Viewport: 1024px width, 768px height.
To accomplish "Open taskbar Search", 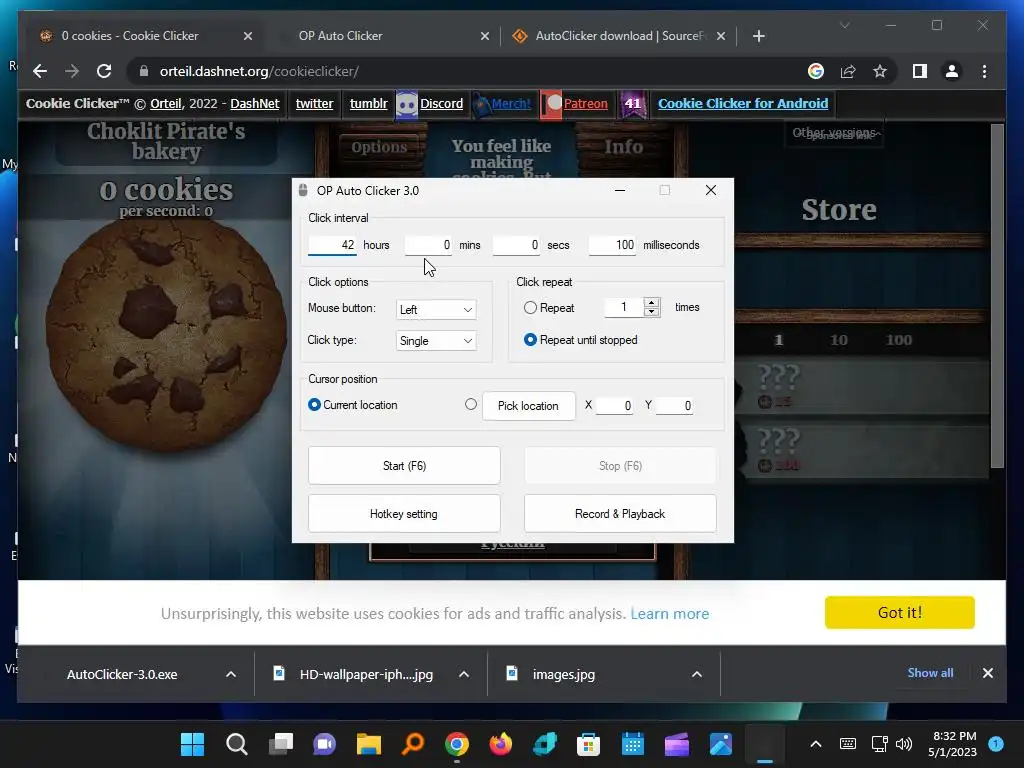I will point(236,744).
